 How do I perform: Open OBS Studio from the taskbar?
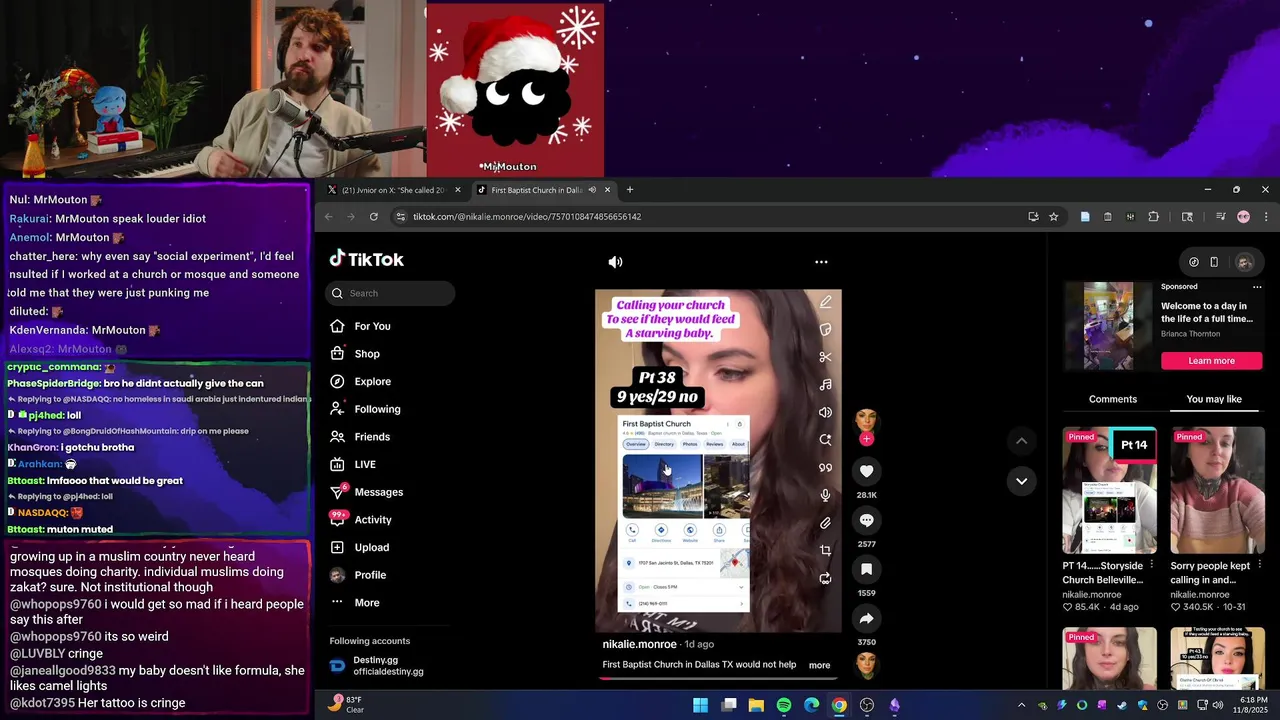coord(866,705)
